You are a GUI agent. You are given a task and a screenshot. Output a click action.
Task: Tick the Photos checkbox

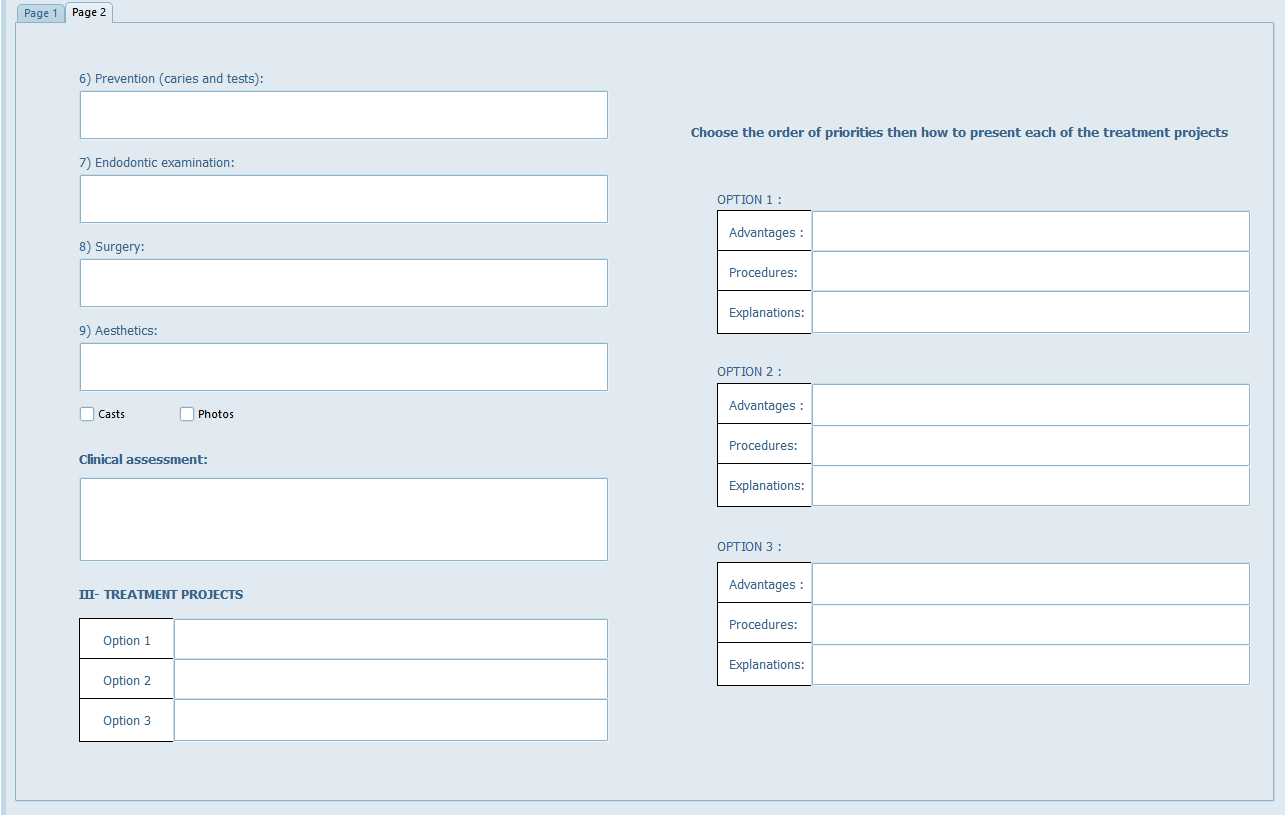[x=187, y=414]
